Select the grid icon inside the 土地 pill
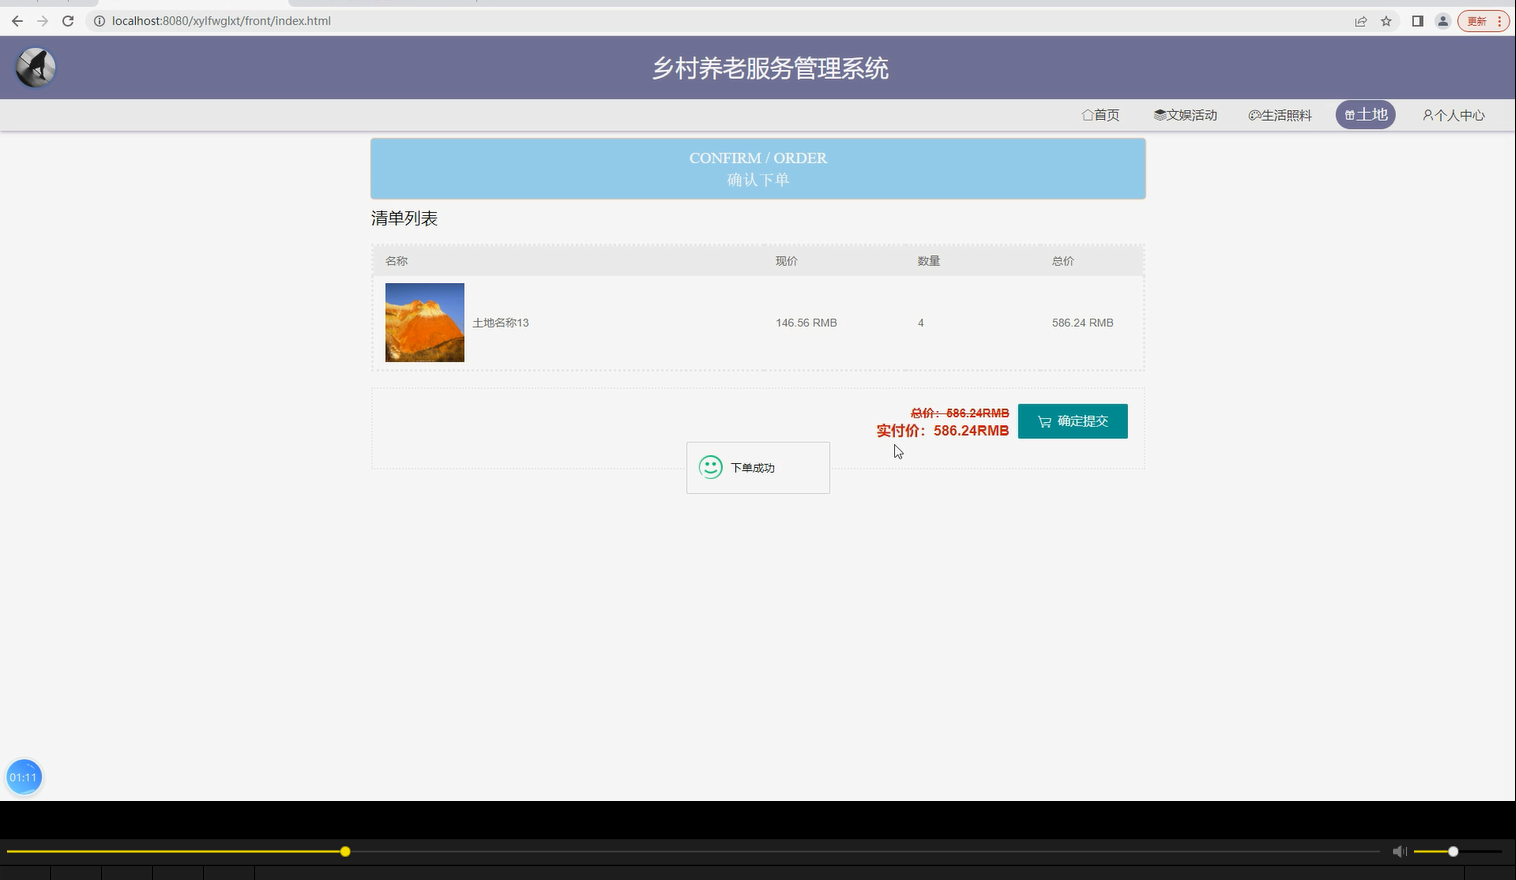1516x880 pixels. coord(1350,114)
